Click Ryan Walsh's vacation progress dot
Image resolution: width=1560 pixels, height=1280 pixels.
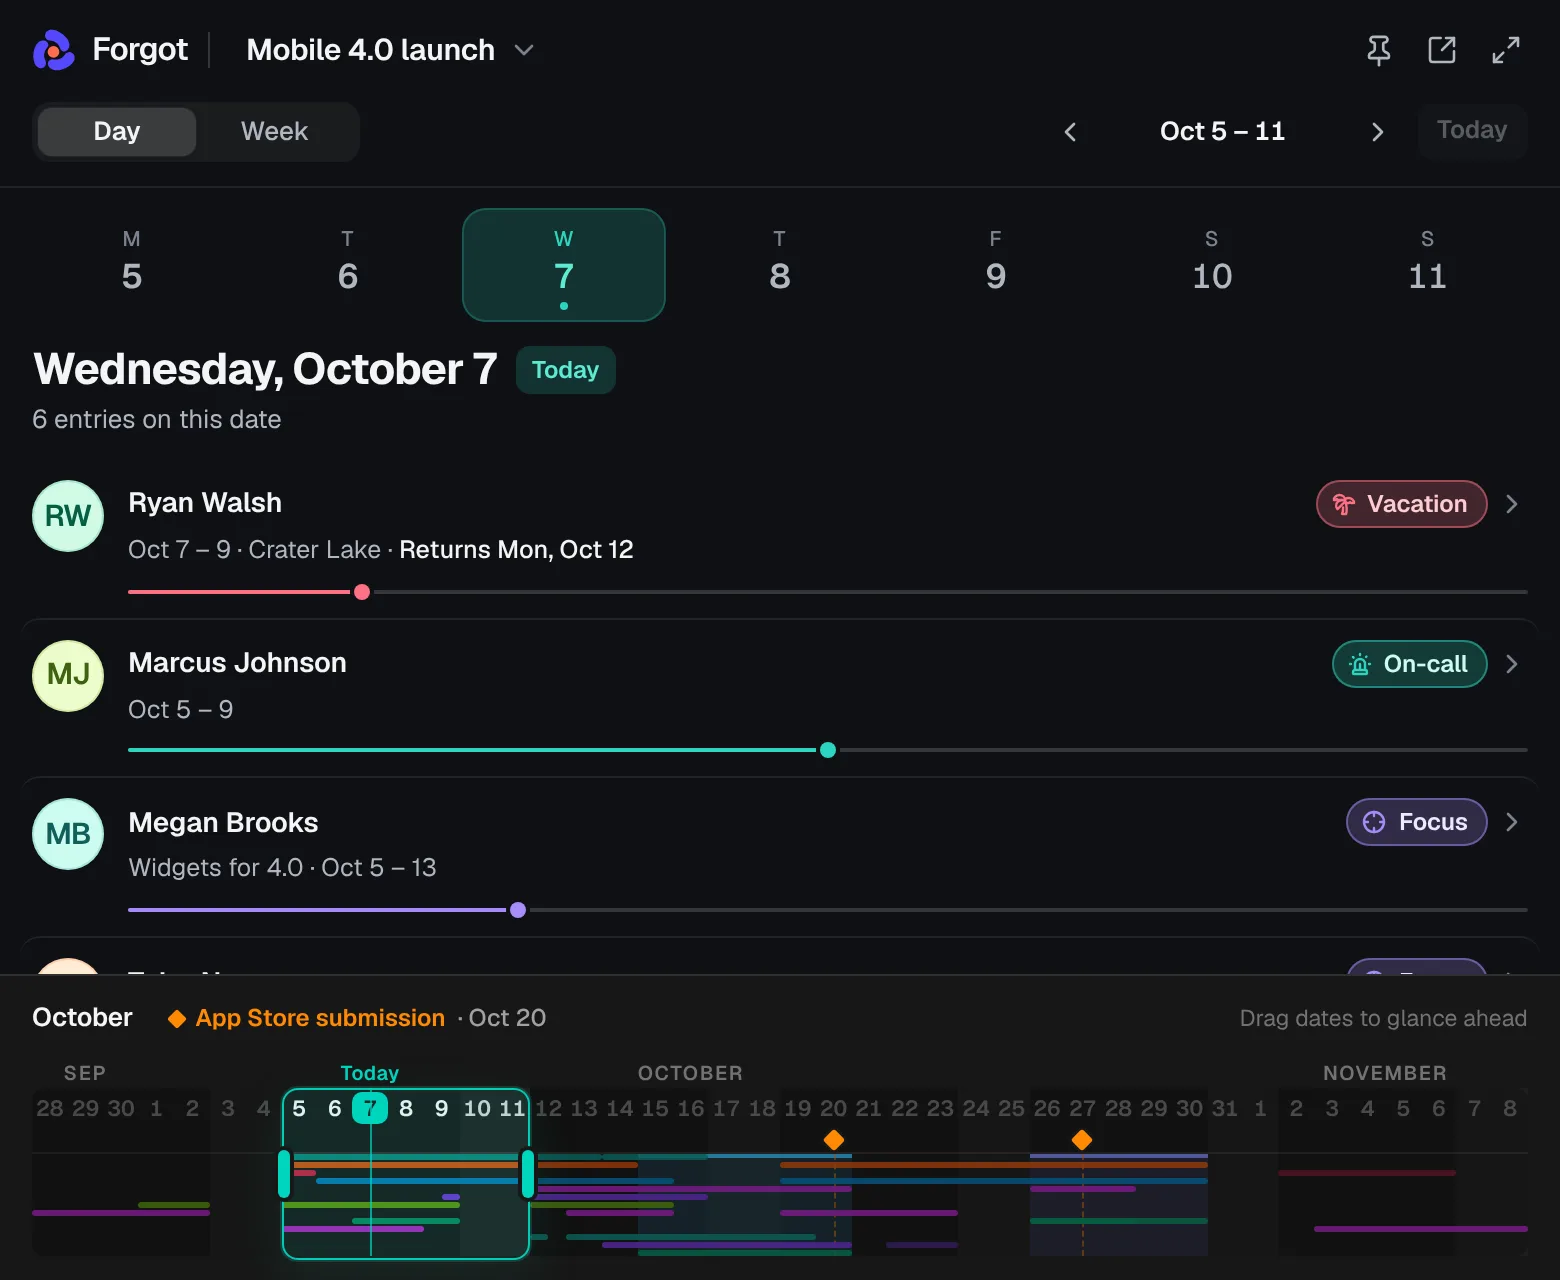(x=362, y=592)
